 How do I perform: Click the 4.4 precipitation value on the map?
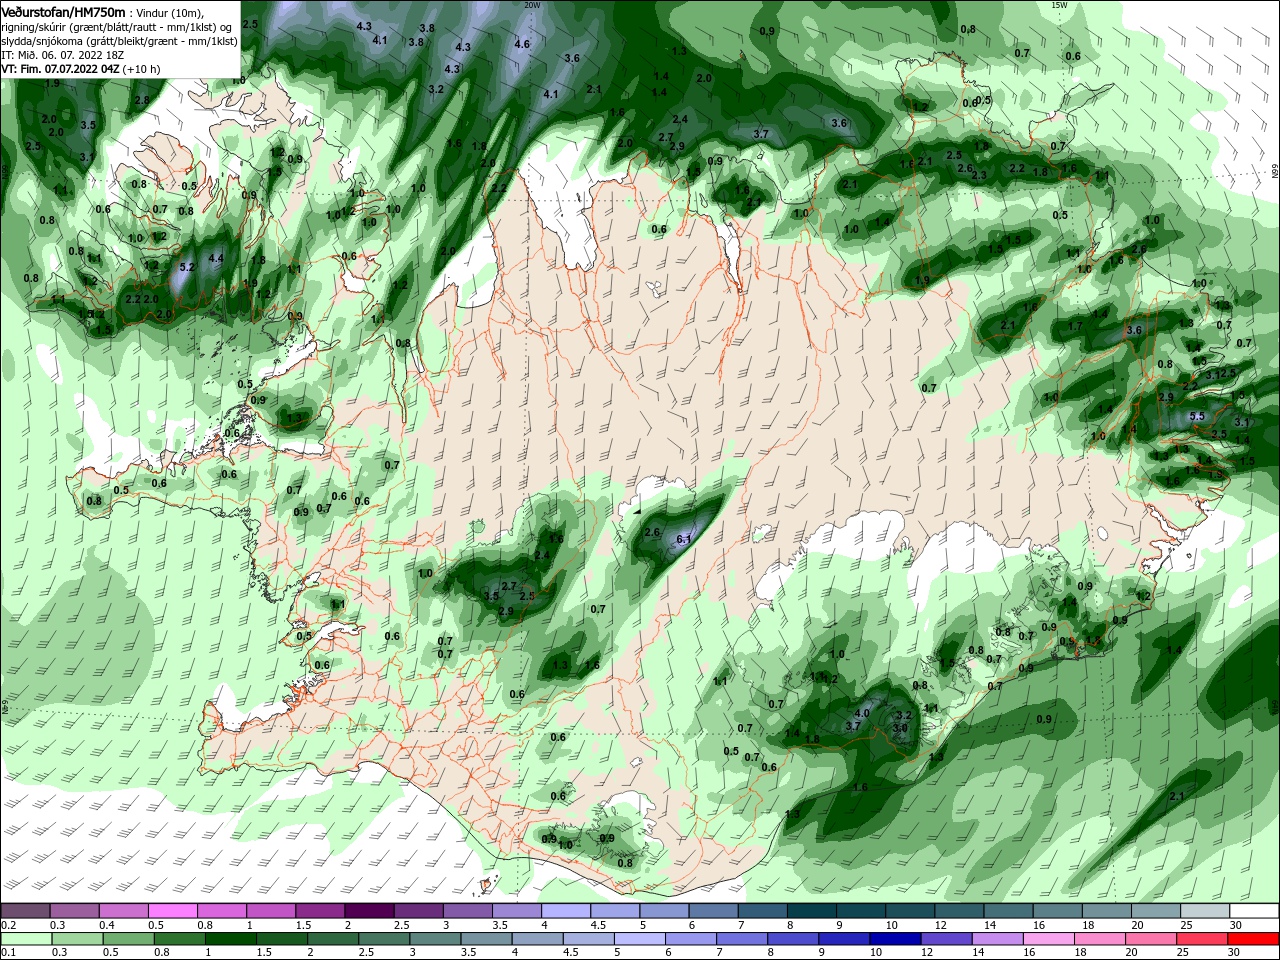(216, 258)
